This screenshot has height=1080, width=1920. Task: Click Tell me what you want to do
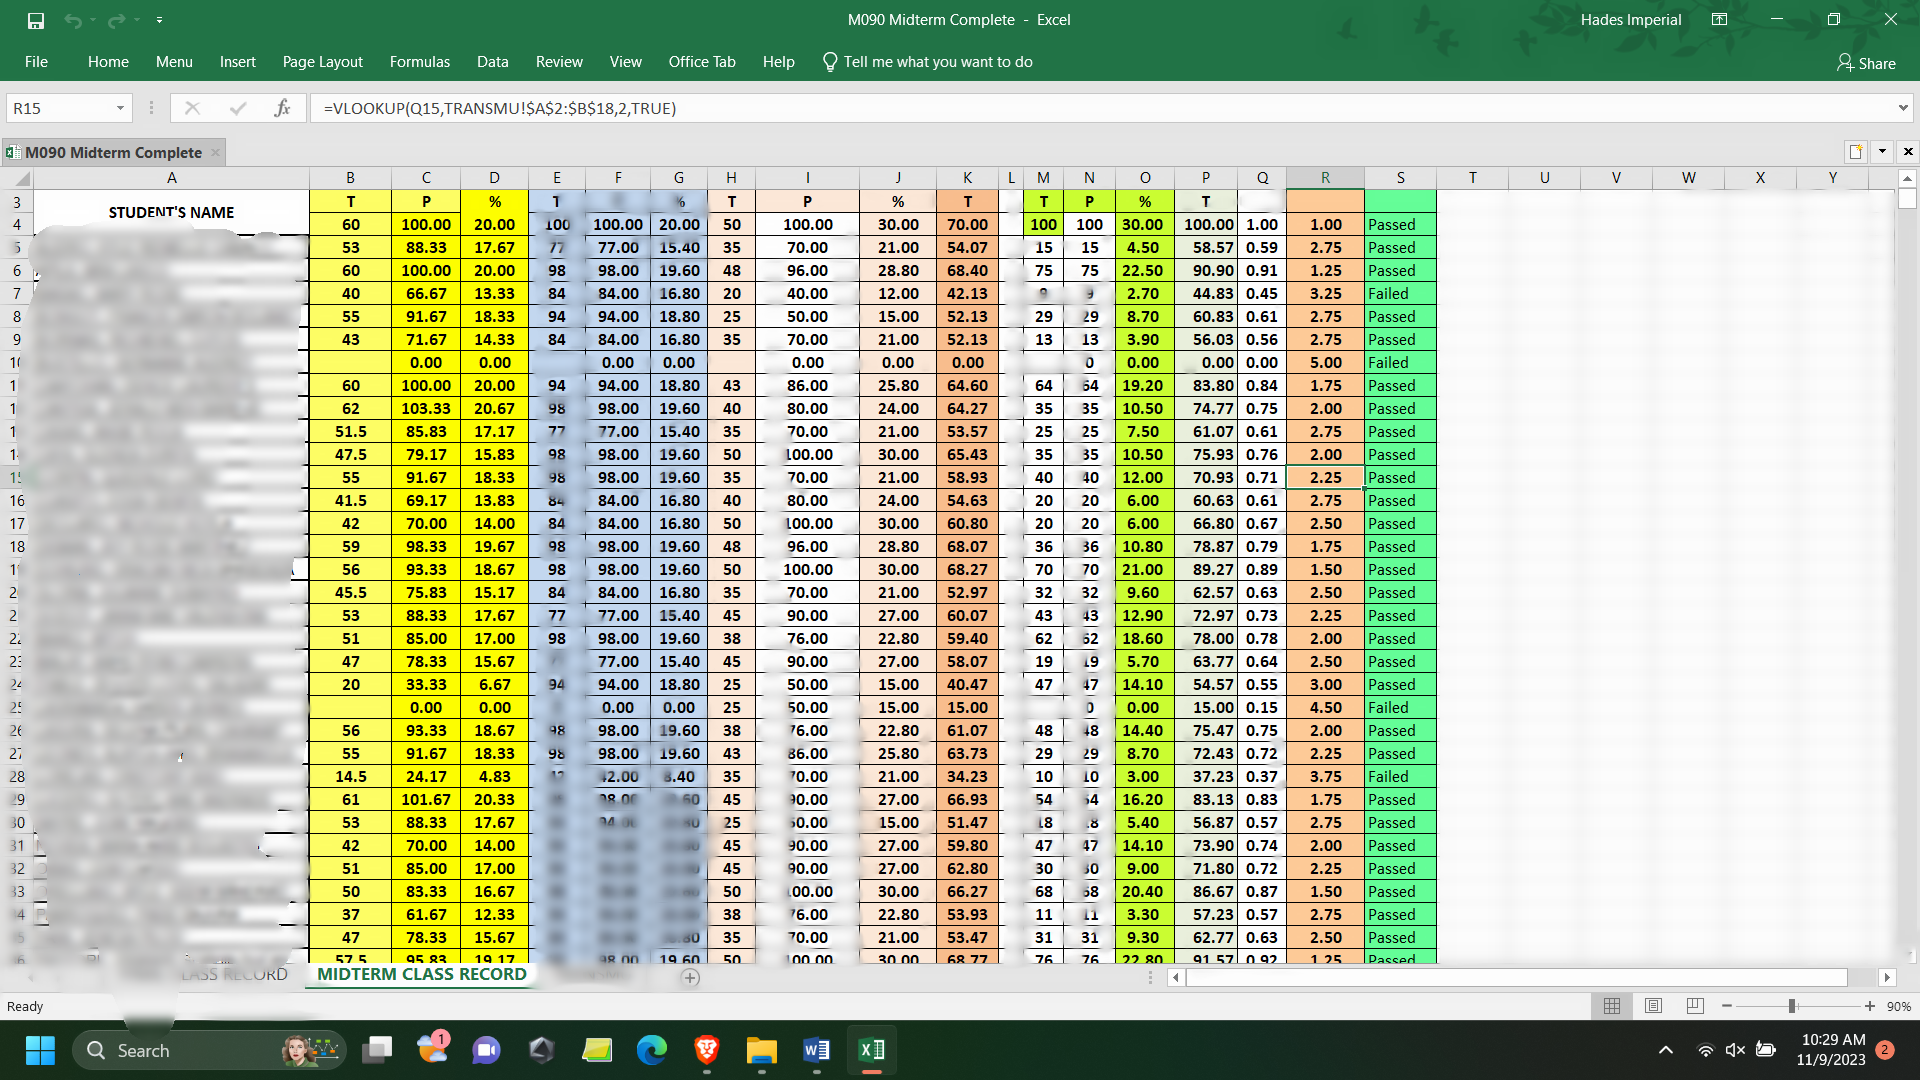[x=937, y=62]
